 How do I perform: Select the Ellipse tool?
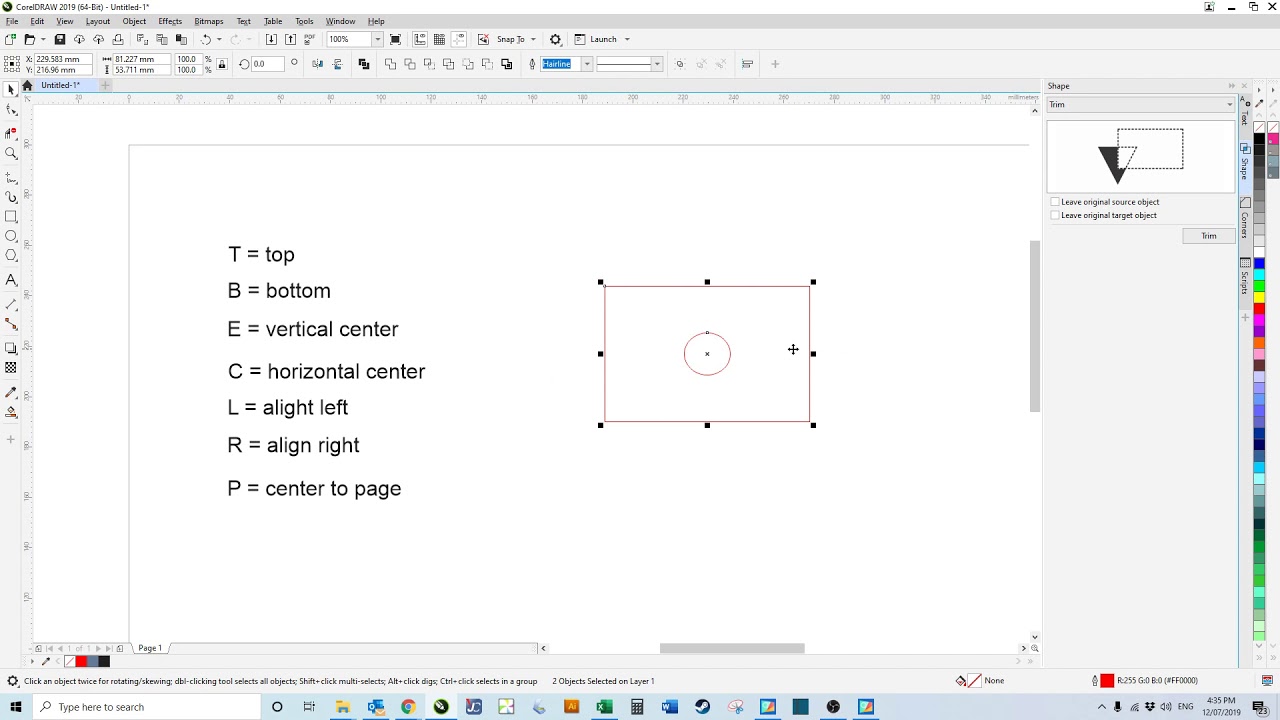point(11,237)
